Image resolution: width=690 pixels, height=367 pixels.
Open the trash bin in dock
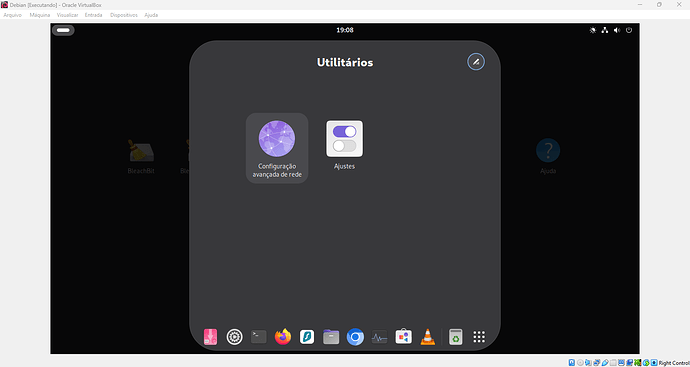[x=455, y=337]
